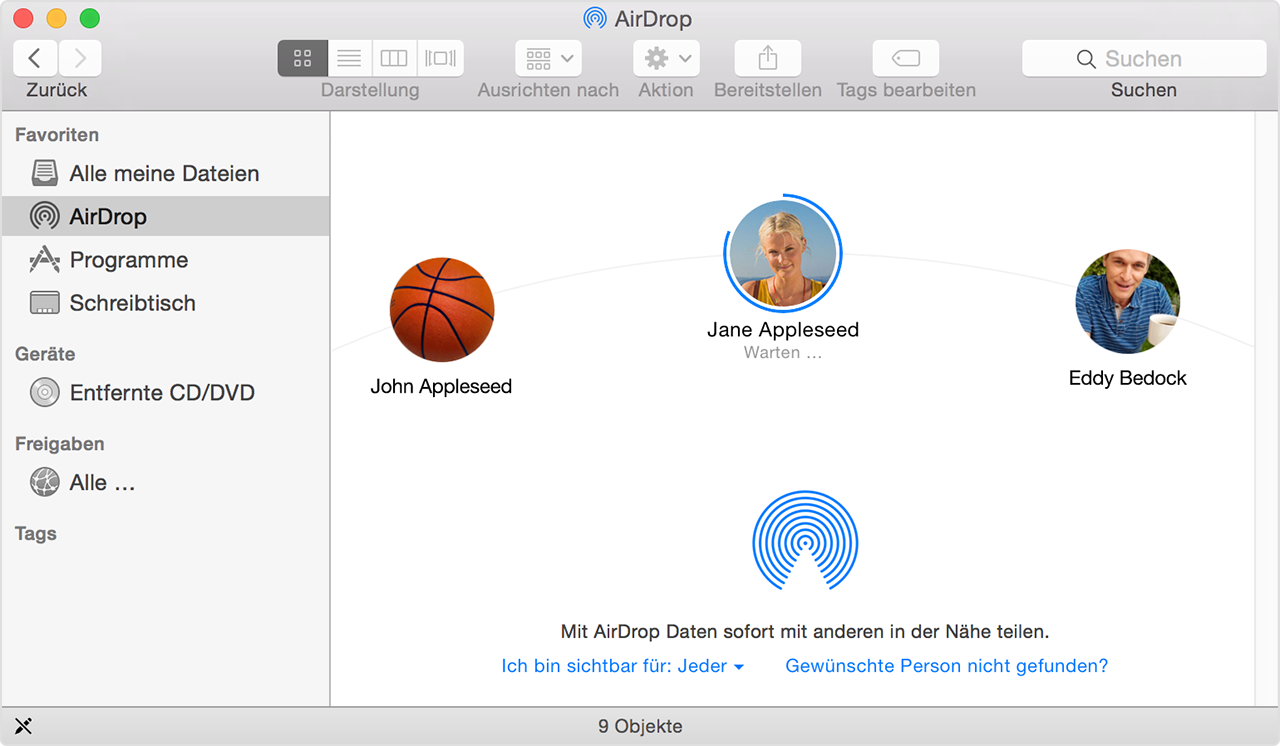This screenshot has height=746, width=1280.
Task: Select 'Entfernte CD/DVD' under Geräte
Action: (x=162, y=393)
